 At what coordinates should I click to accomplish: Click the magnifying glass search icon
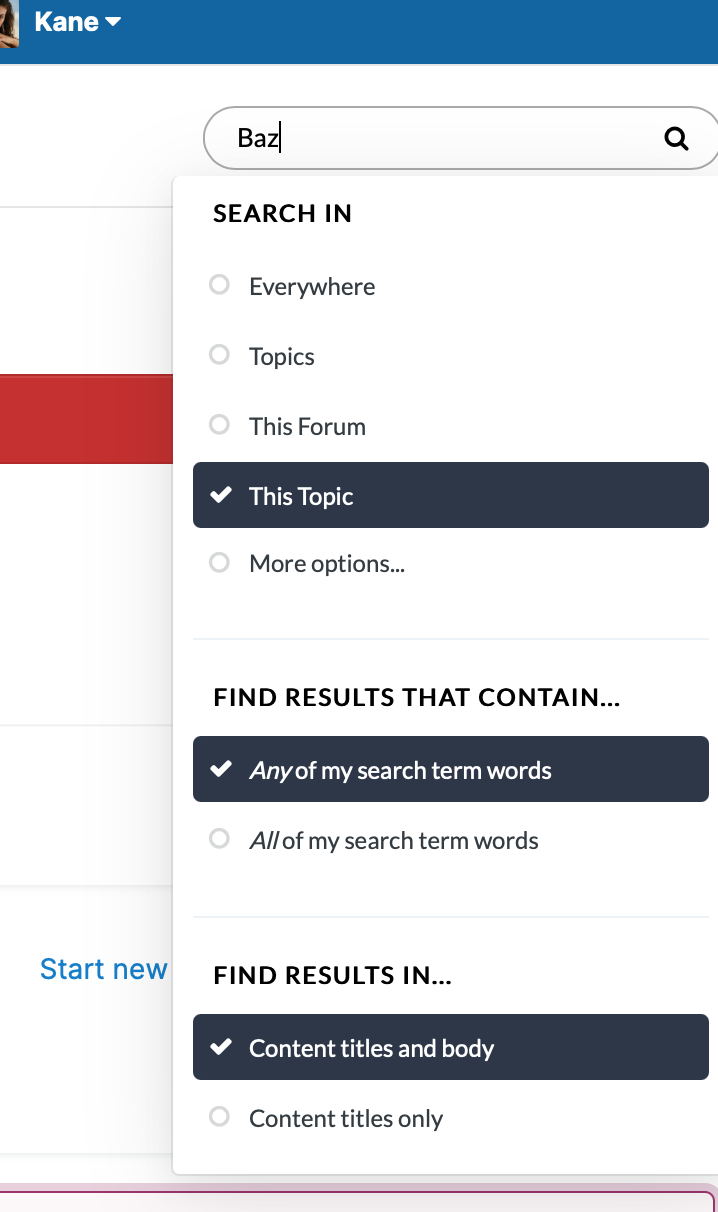677,139
